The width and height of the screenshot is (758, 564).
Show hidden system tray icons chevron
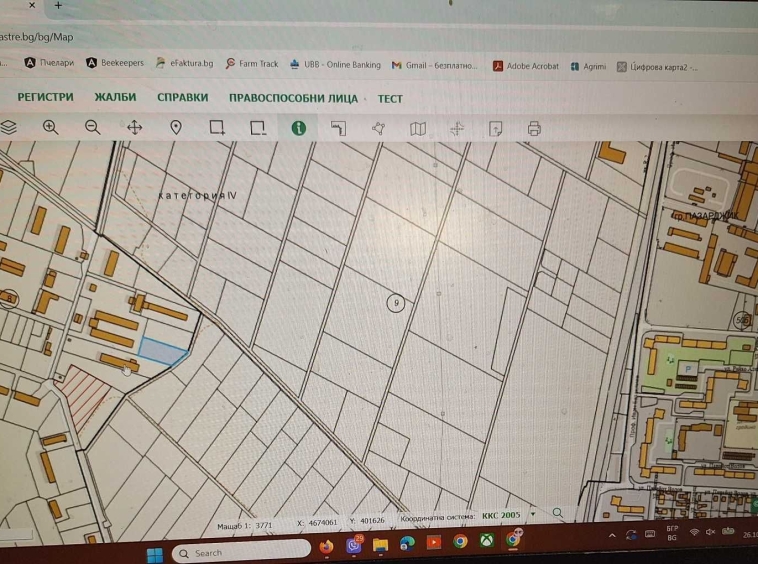point(612,535)
